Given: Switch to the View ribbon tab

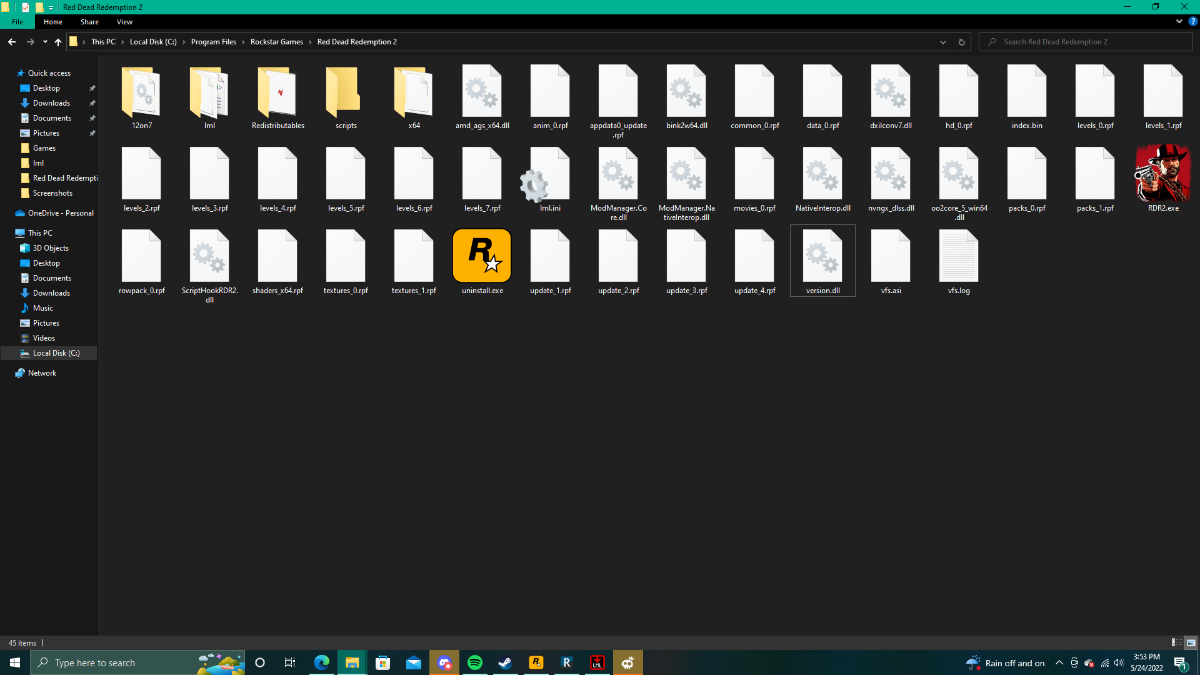Looking at the screenshot, I should (x=124, y=21).
